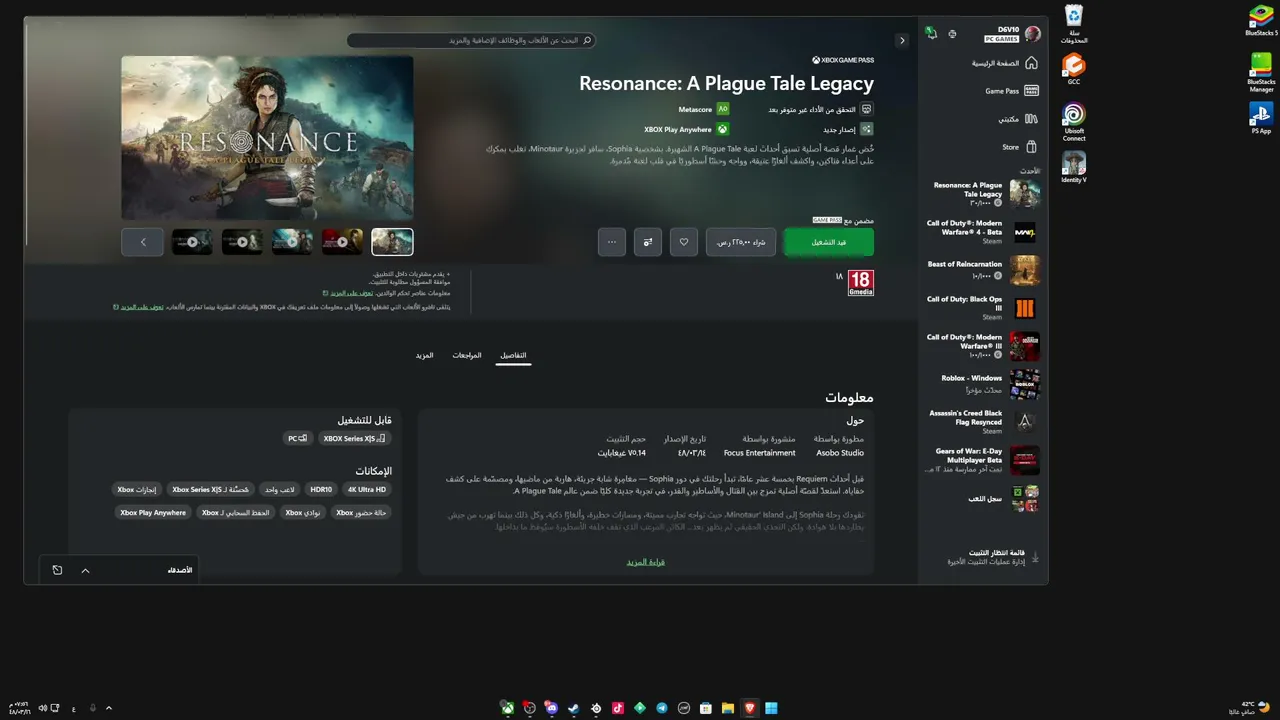Focus the games search field
This screenshot has height=720, width=1280.
click(x=471, y=40)
